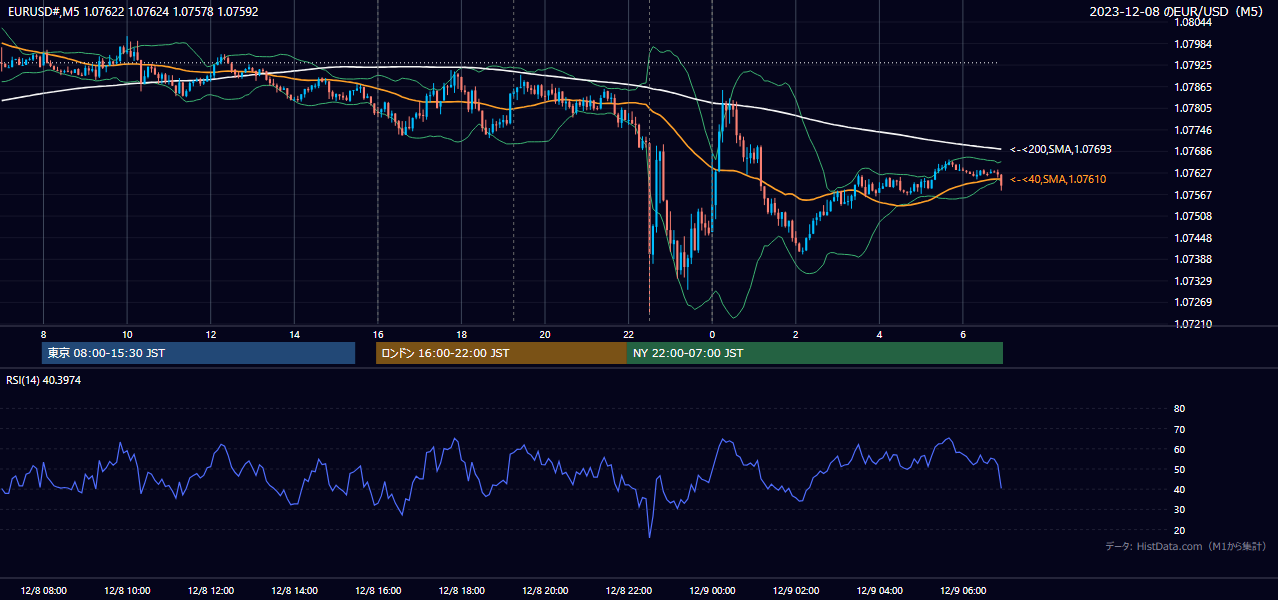Click hour label 2 under price chart
1278x600 pixels.
[796, 334]
